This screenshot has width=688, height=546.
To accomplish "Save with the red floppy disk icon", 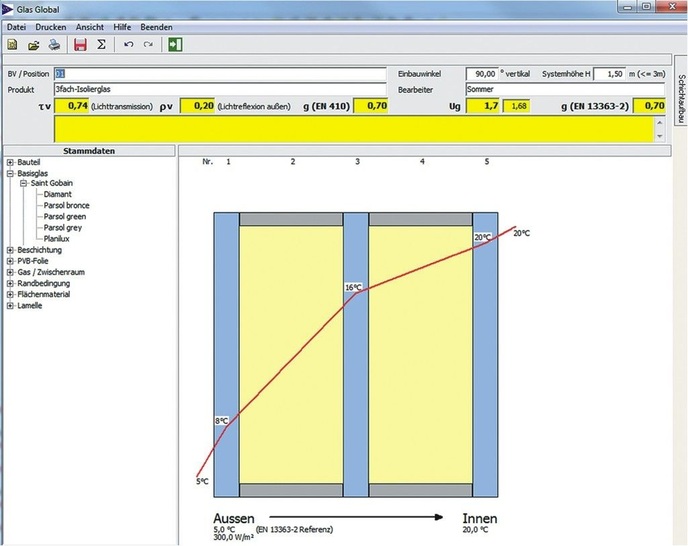I will pyautogui.click(x=81, y=45).
